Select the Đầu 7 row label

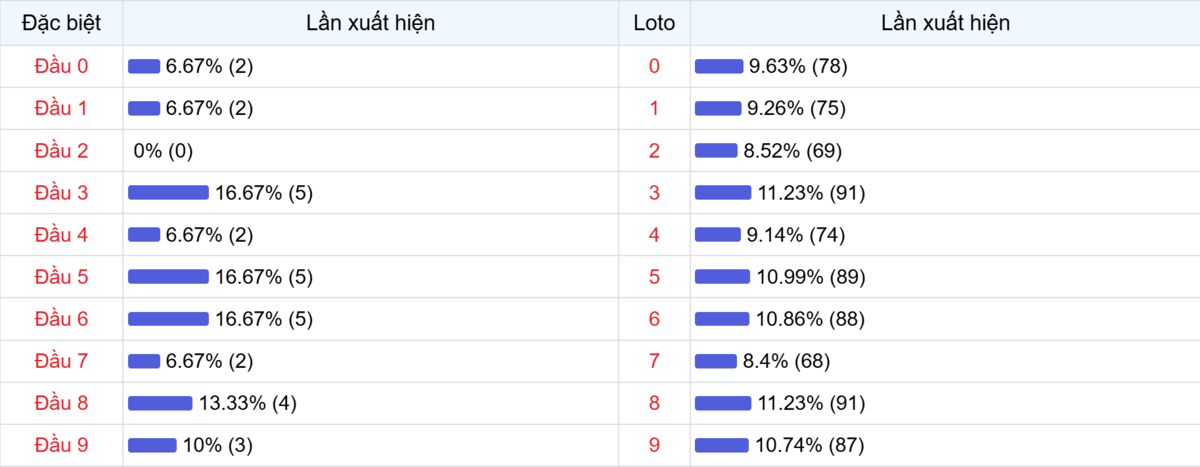(x=61, y=361)
